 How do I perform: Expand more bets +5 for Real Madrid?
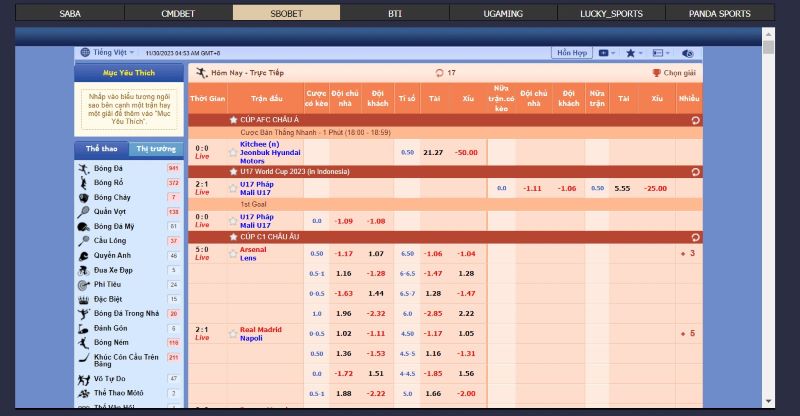688,333
